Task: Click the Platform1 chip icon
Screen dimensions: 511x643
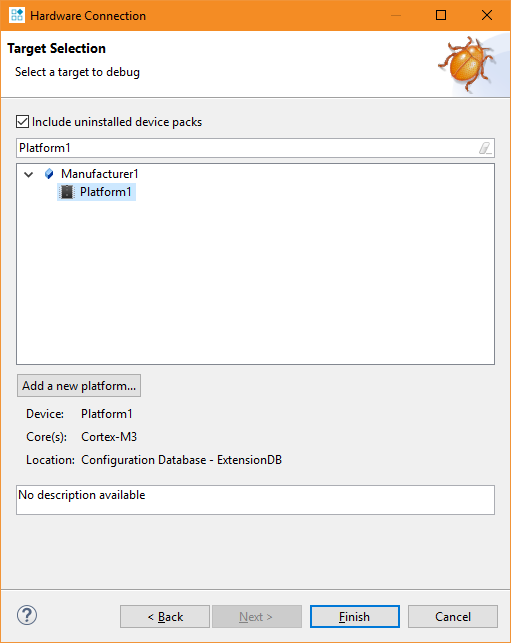Action: [67, 192]
